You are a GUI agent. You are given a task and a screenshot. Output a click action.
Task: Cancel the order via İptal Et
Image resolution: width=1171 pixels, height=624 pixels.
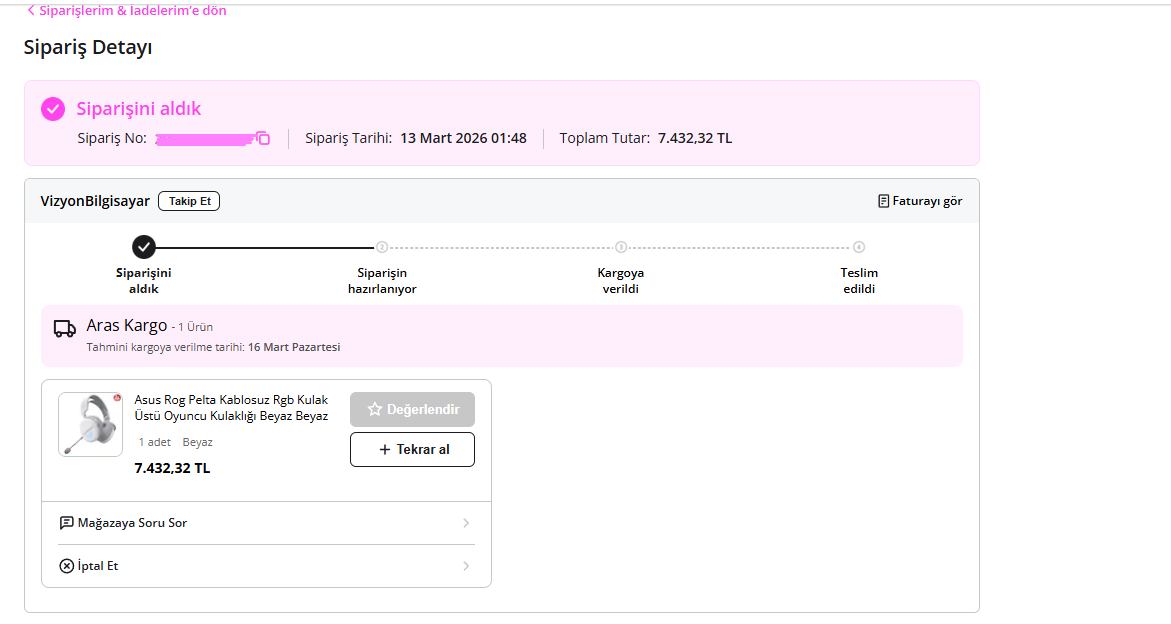coord(266,566)
